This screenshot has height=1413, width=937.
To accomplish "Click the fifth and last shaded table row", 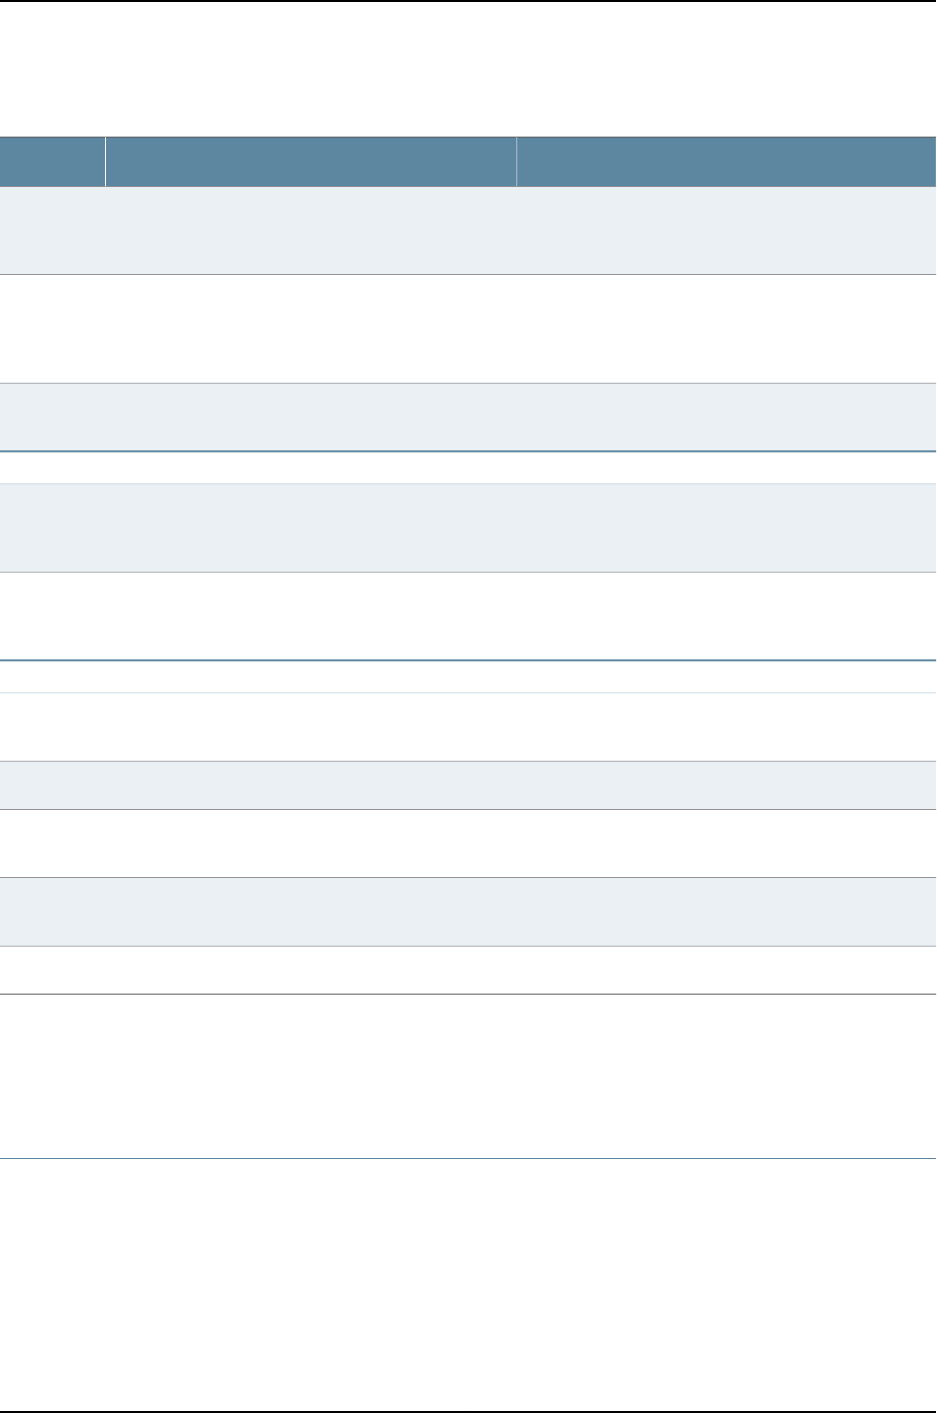I will [468, 912].
